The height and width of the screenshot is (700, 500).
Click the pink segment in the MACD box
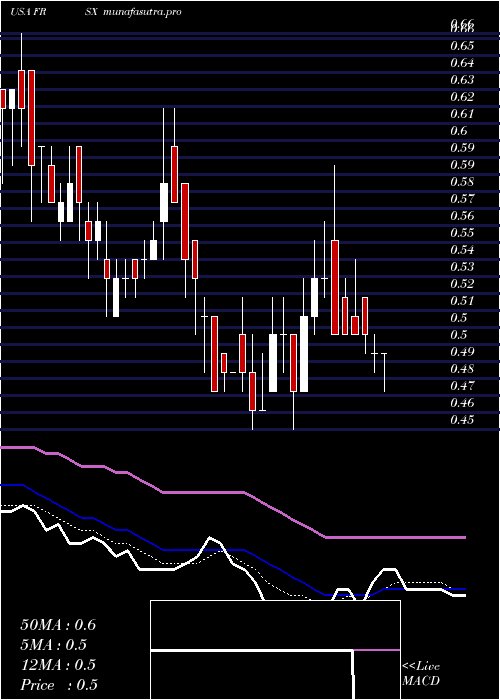tap(377, 650)
